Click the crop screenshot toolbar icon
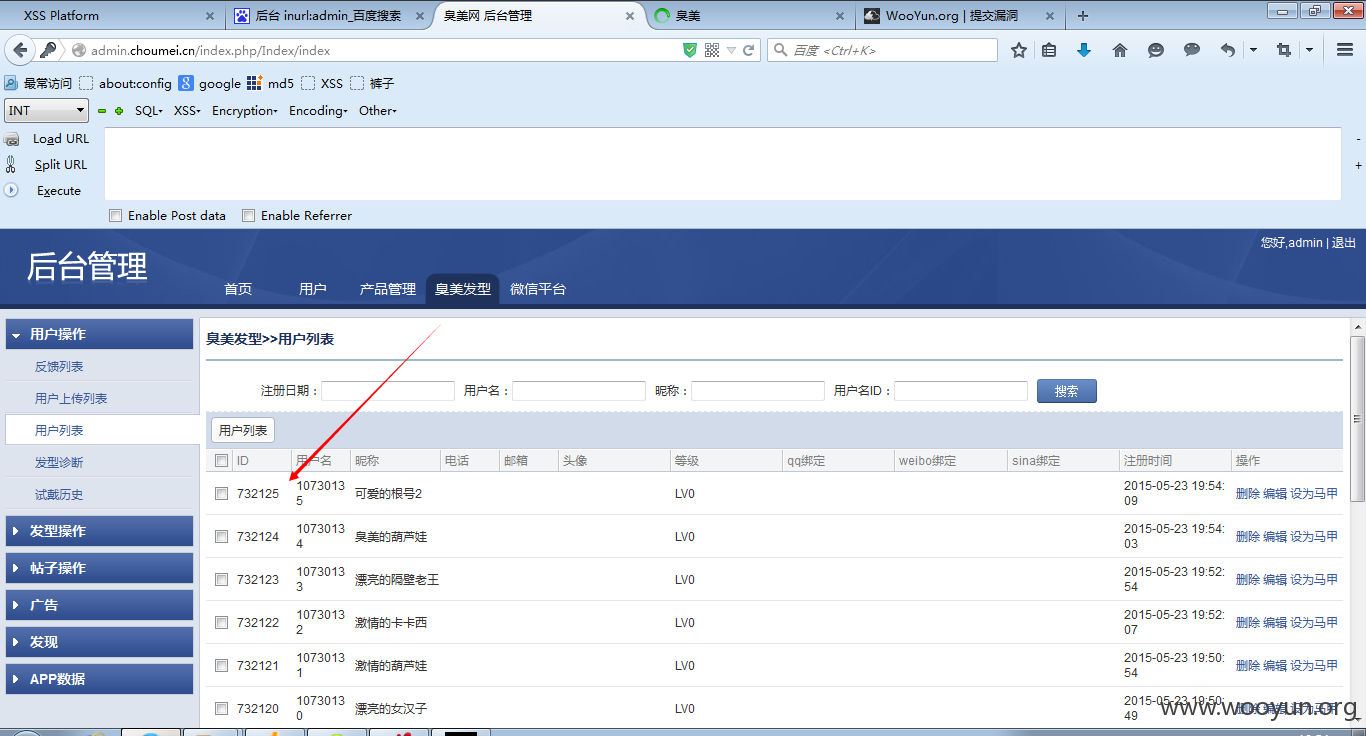The height and width of the screenshot is (736, 1366). [x=1284, y=50]
